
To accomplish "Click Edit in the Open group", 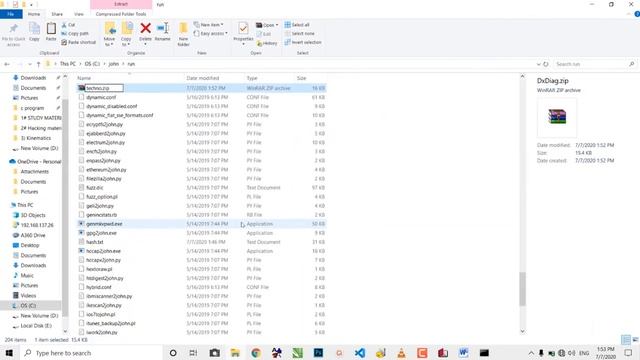I will pyautogui.click(x=264, y=34).
